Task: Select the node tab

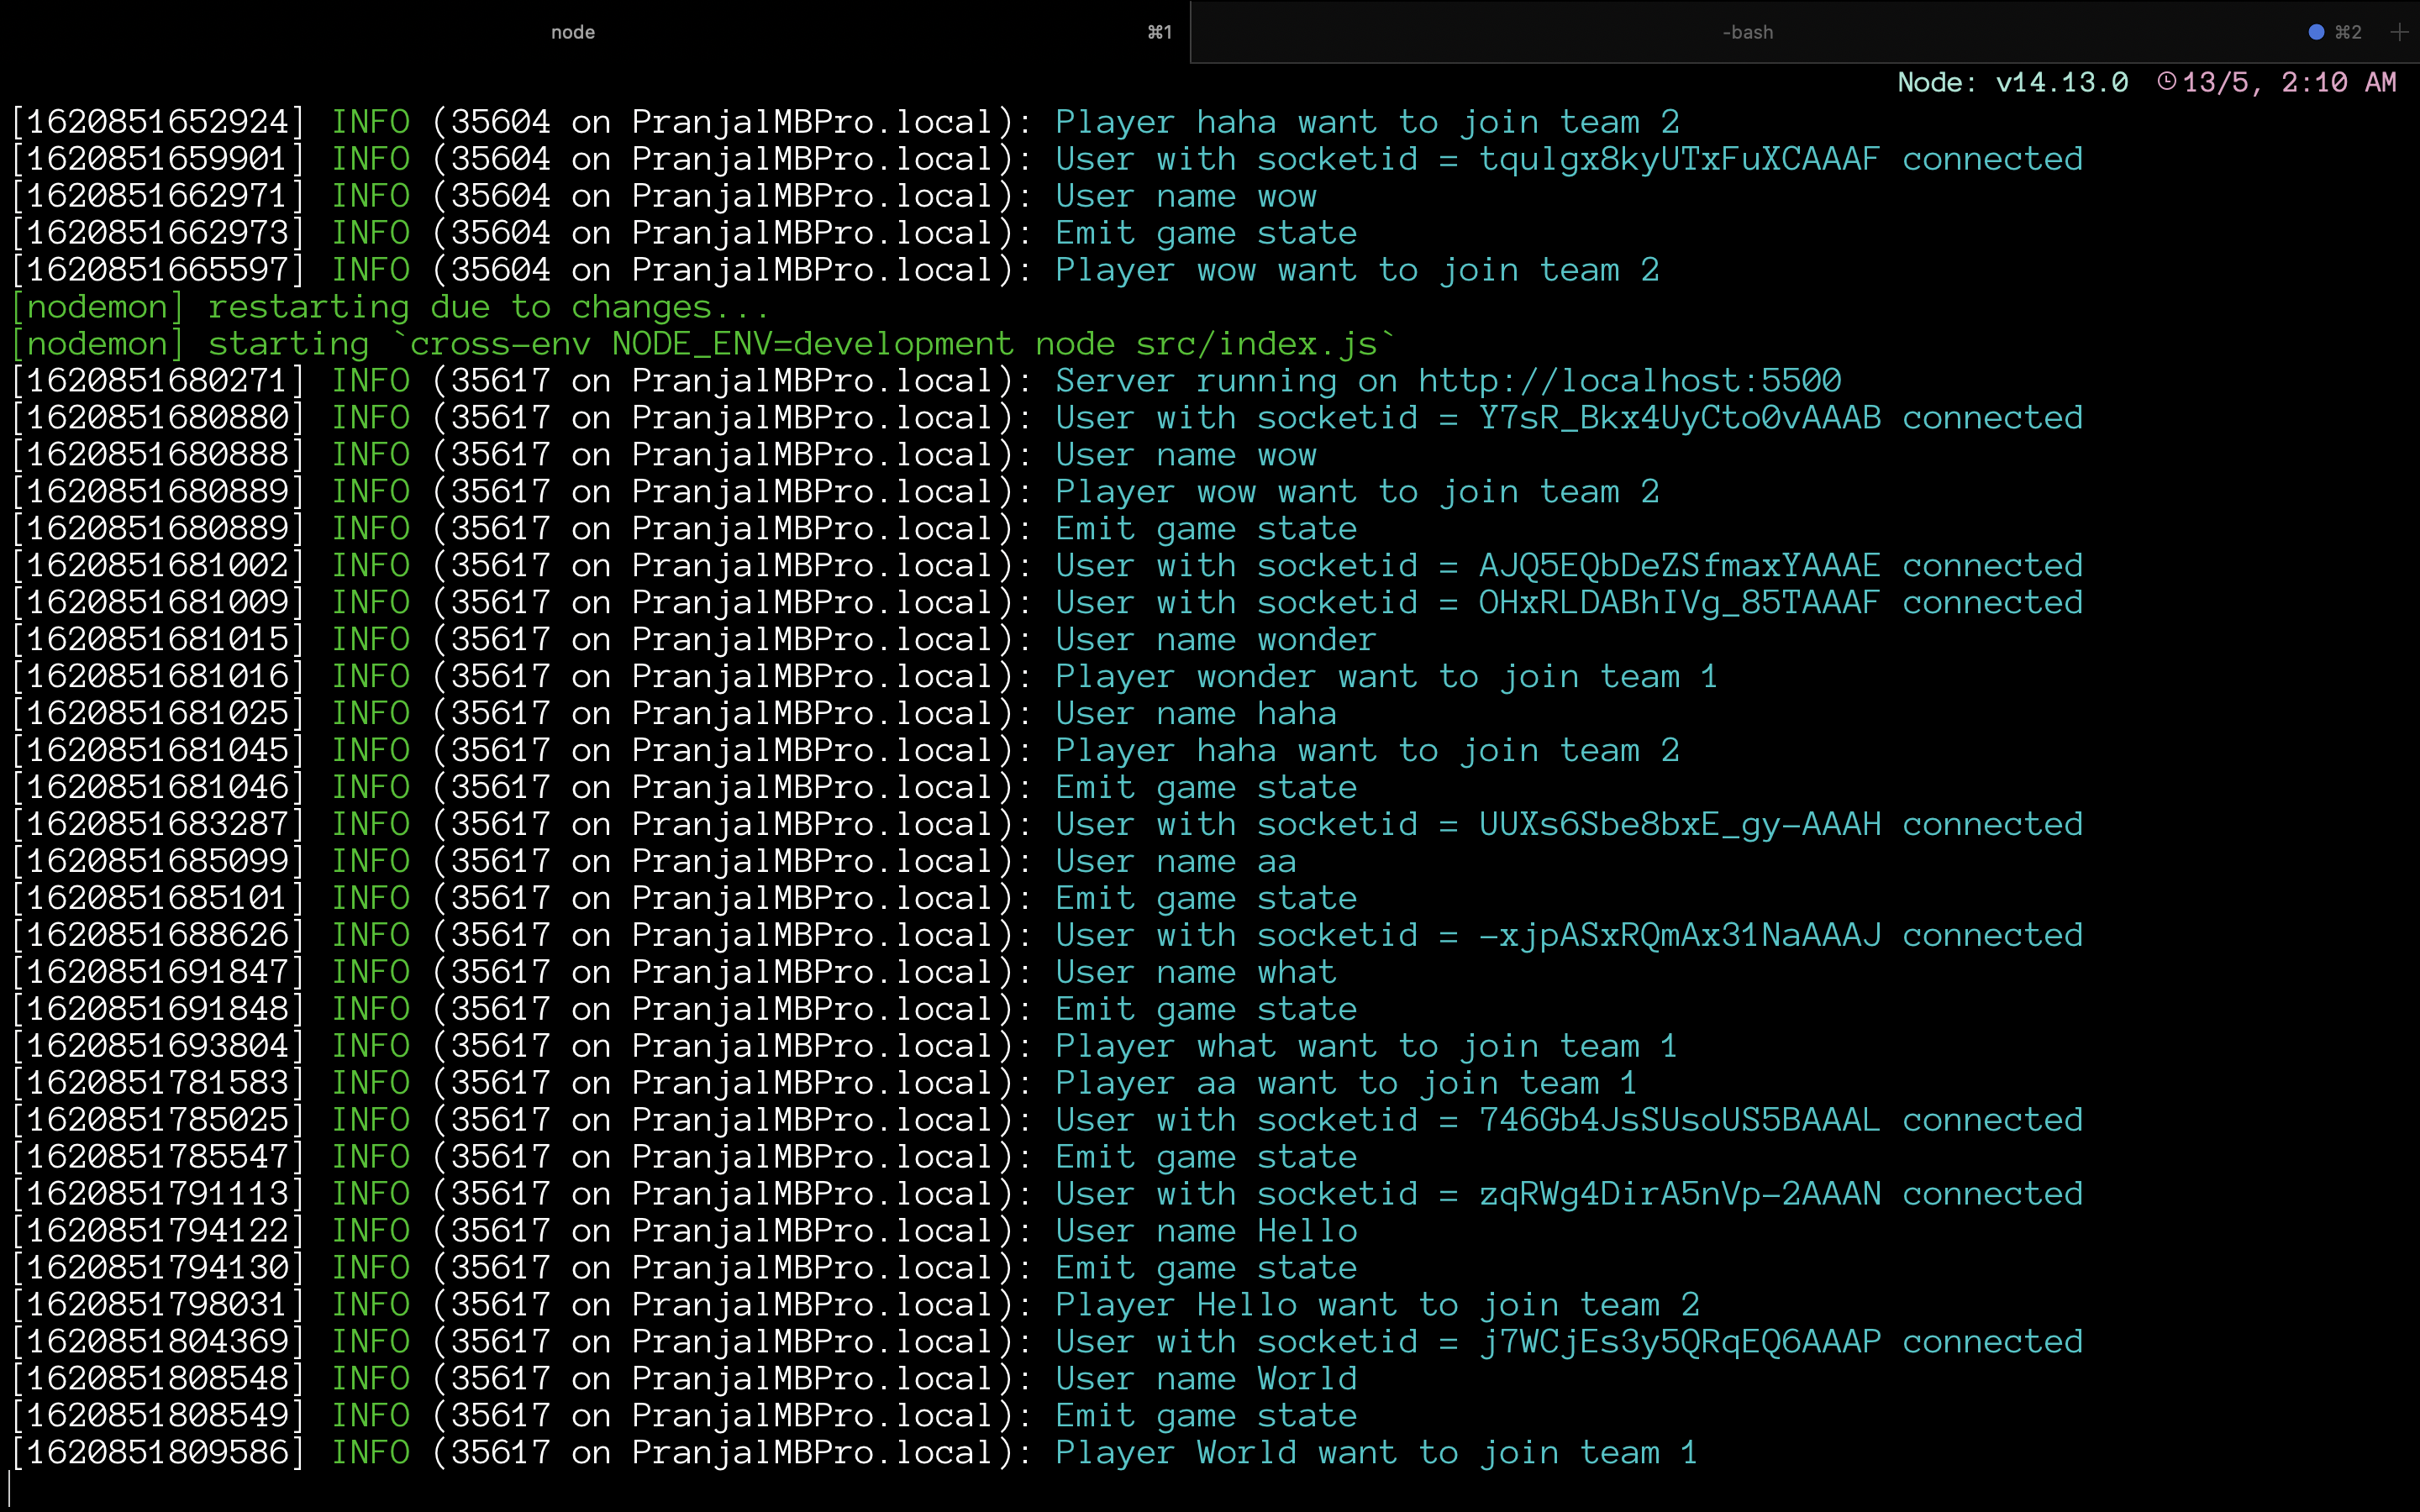Action: [x=572, y=32]
